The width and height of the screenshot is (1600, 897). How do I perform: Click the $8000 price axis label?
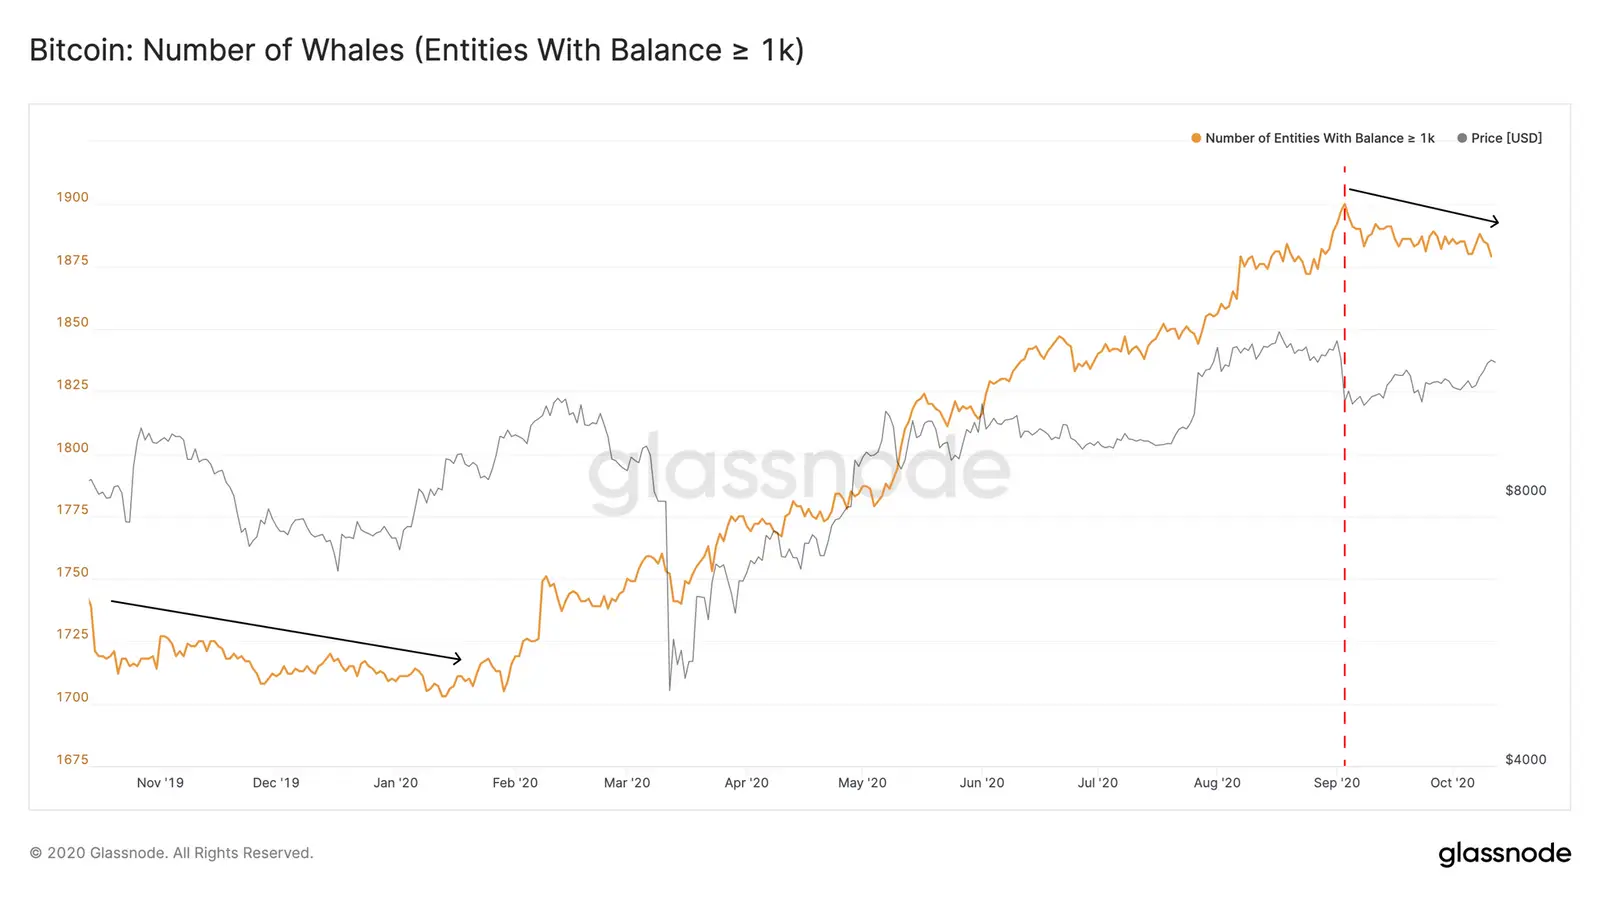(x=1525, y=490)
